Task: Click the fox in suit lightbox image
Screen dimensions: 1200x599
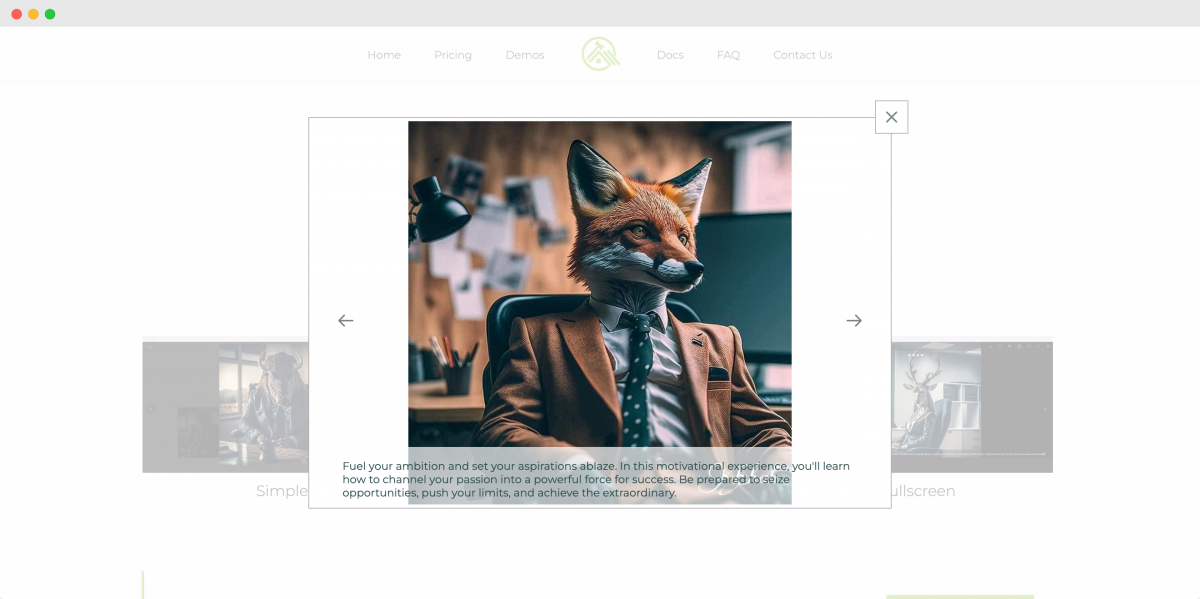Action: pos(599,280)
